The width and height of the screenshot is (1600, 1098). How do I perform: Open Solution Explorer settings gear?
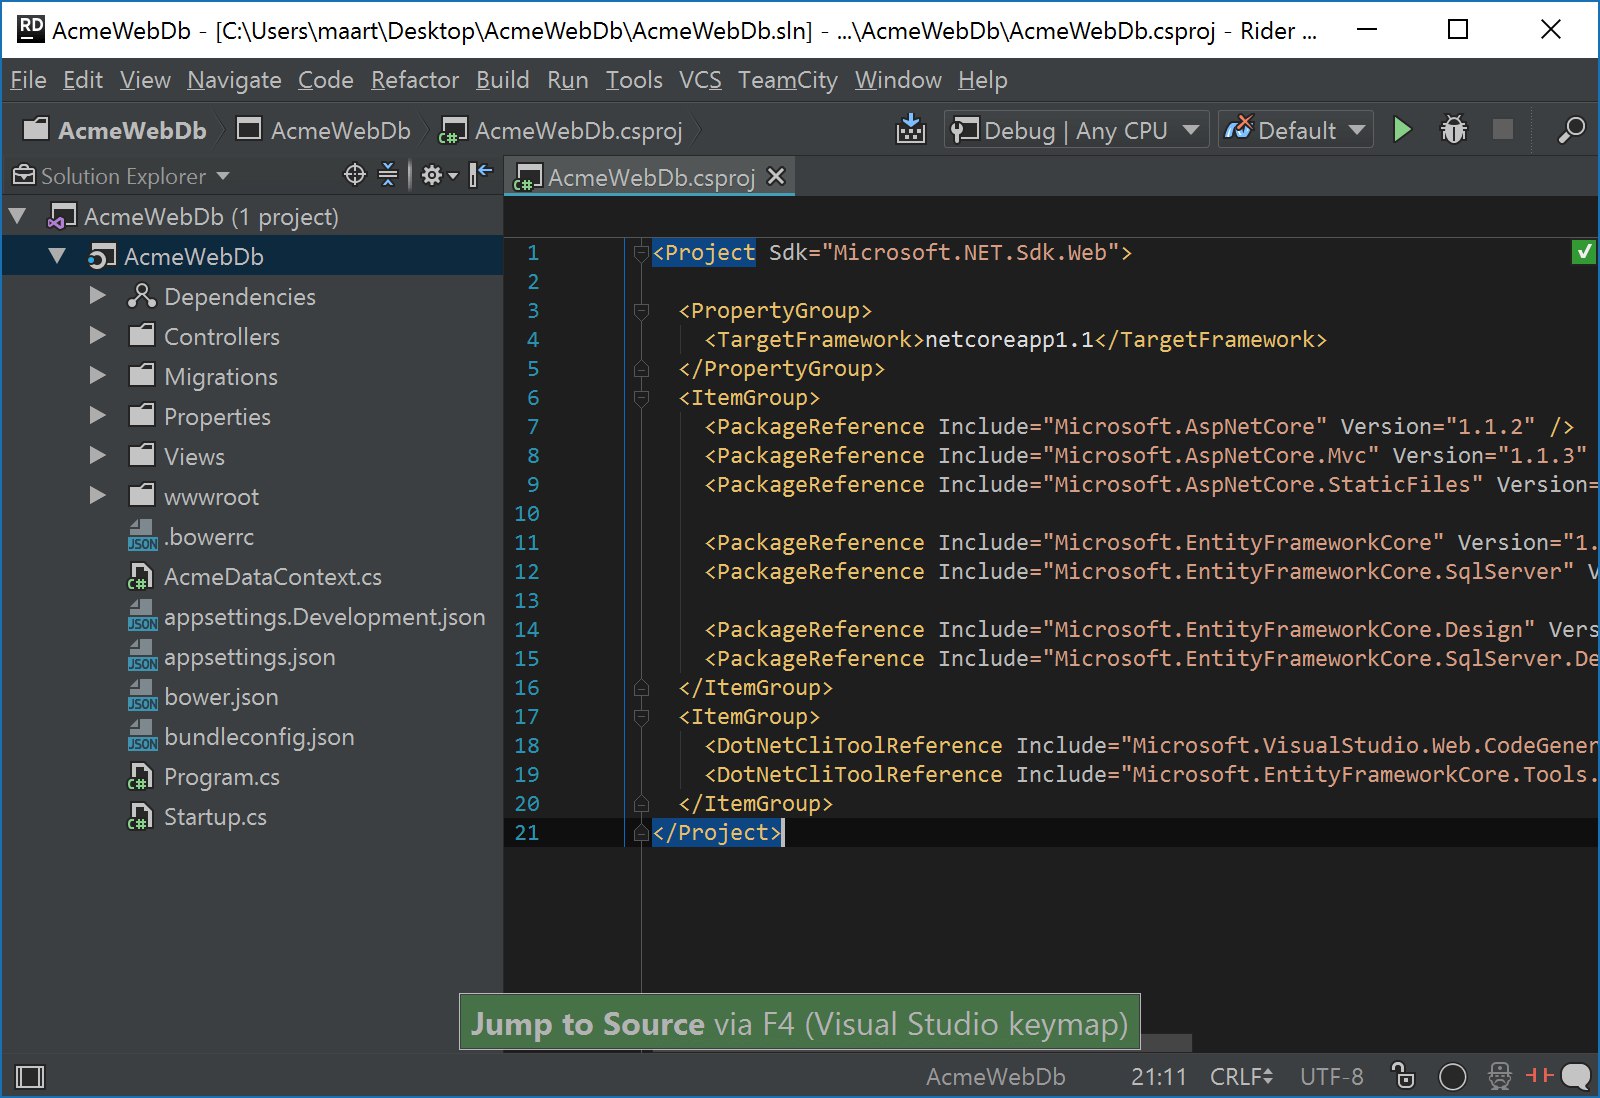pyautogui.click(x=438, y=175)
